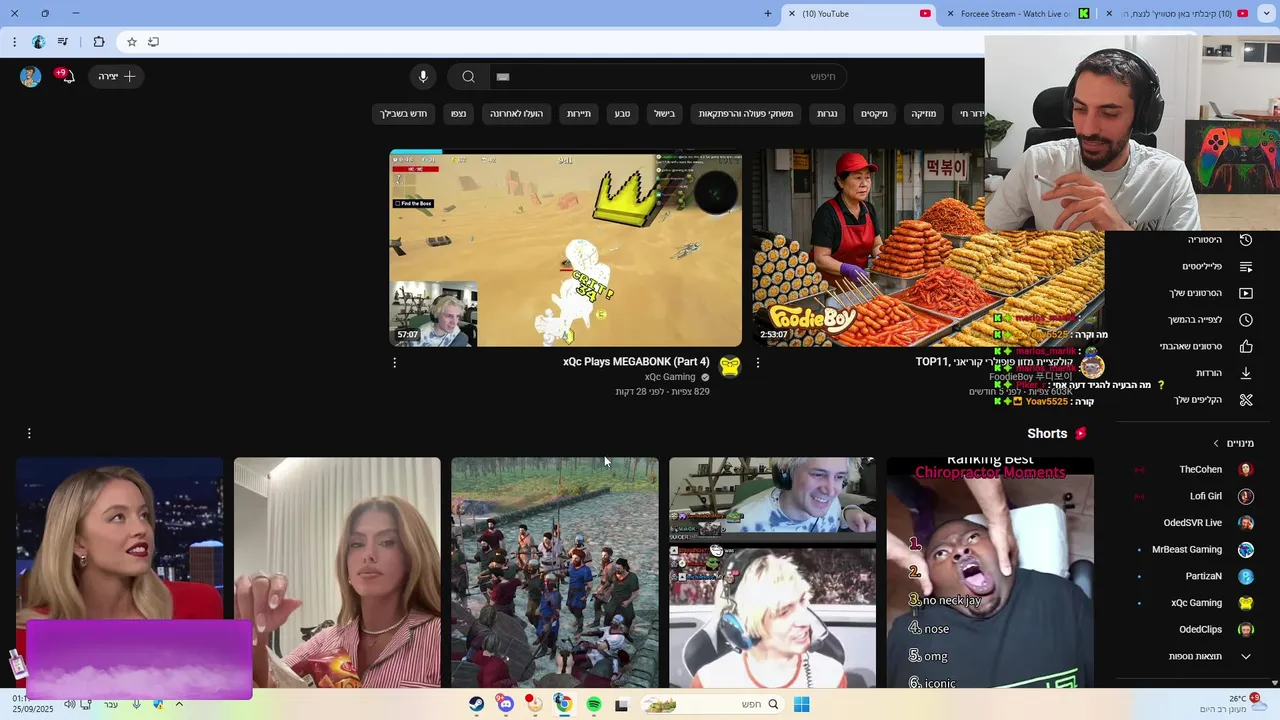Click the YouTube search input field
Image resolution: width=1280 pixels, height=720 pixels.
[x=667, y=77]
